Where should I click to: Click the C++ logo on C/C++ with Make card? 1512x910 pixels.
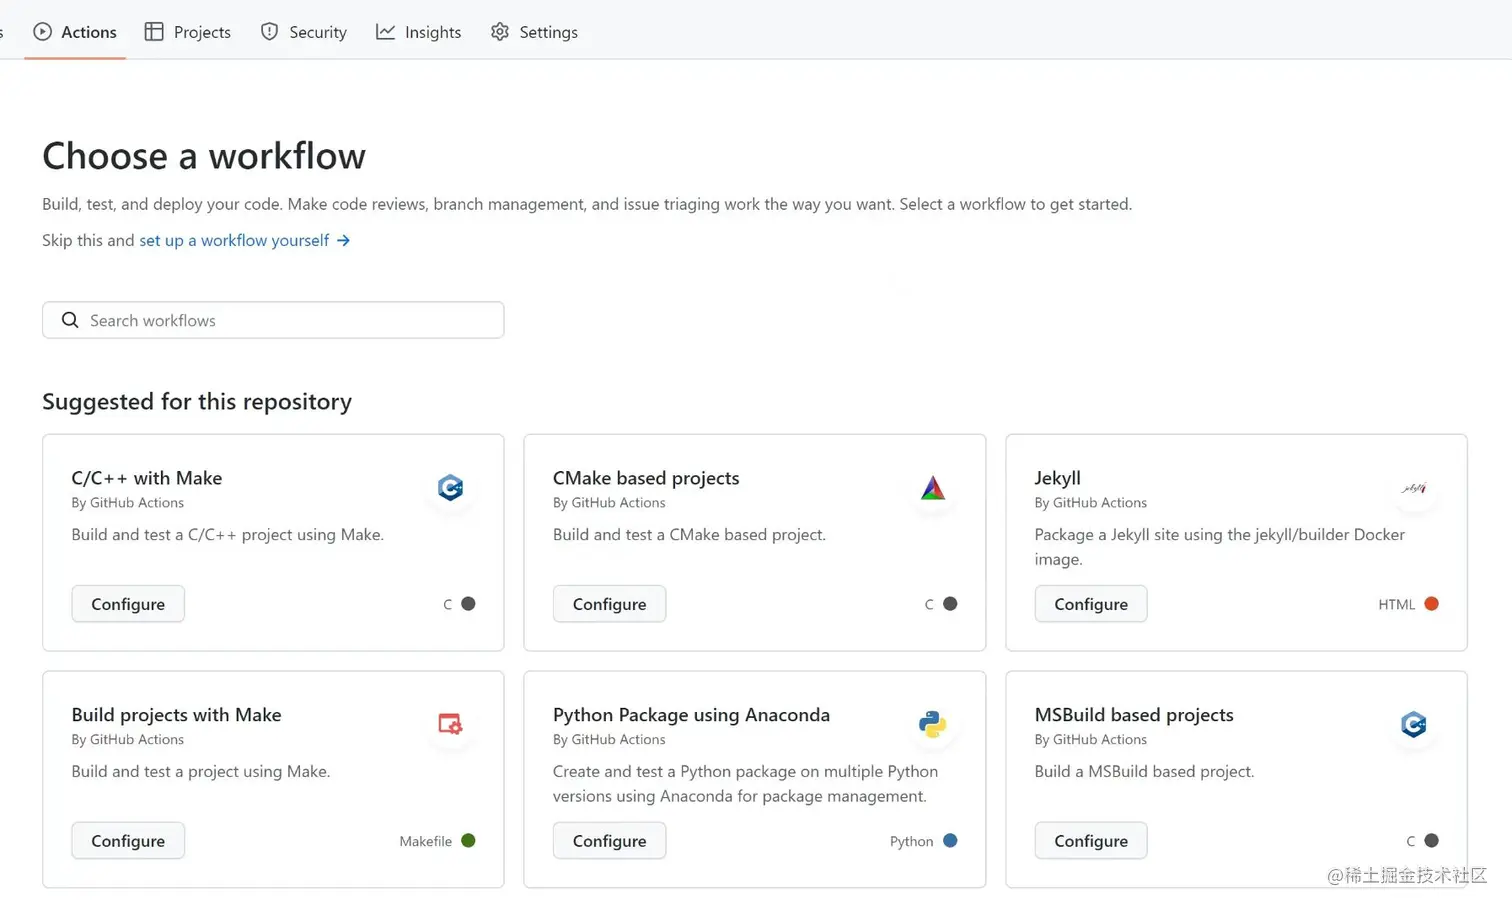coord(451,488)
